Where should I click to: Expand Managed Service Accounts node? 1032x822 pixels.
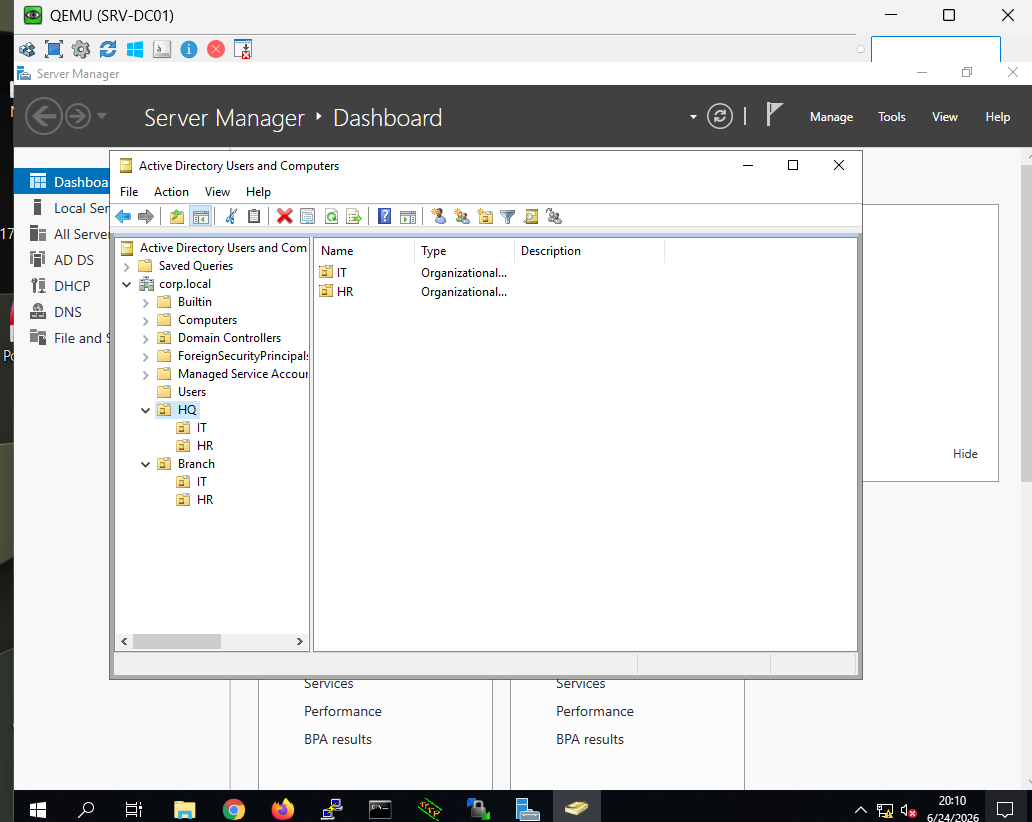click(145, 374)
